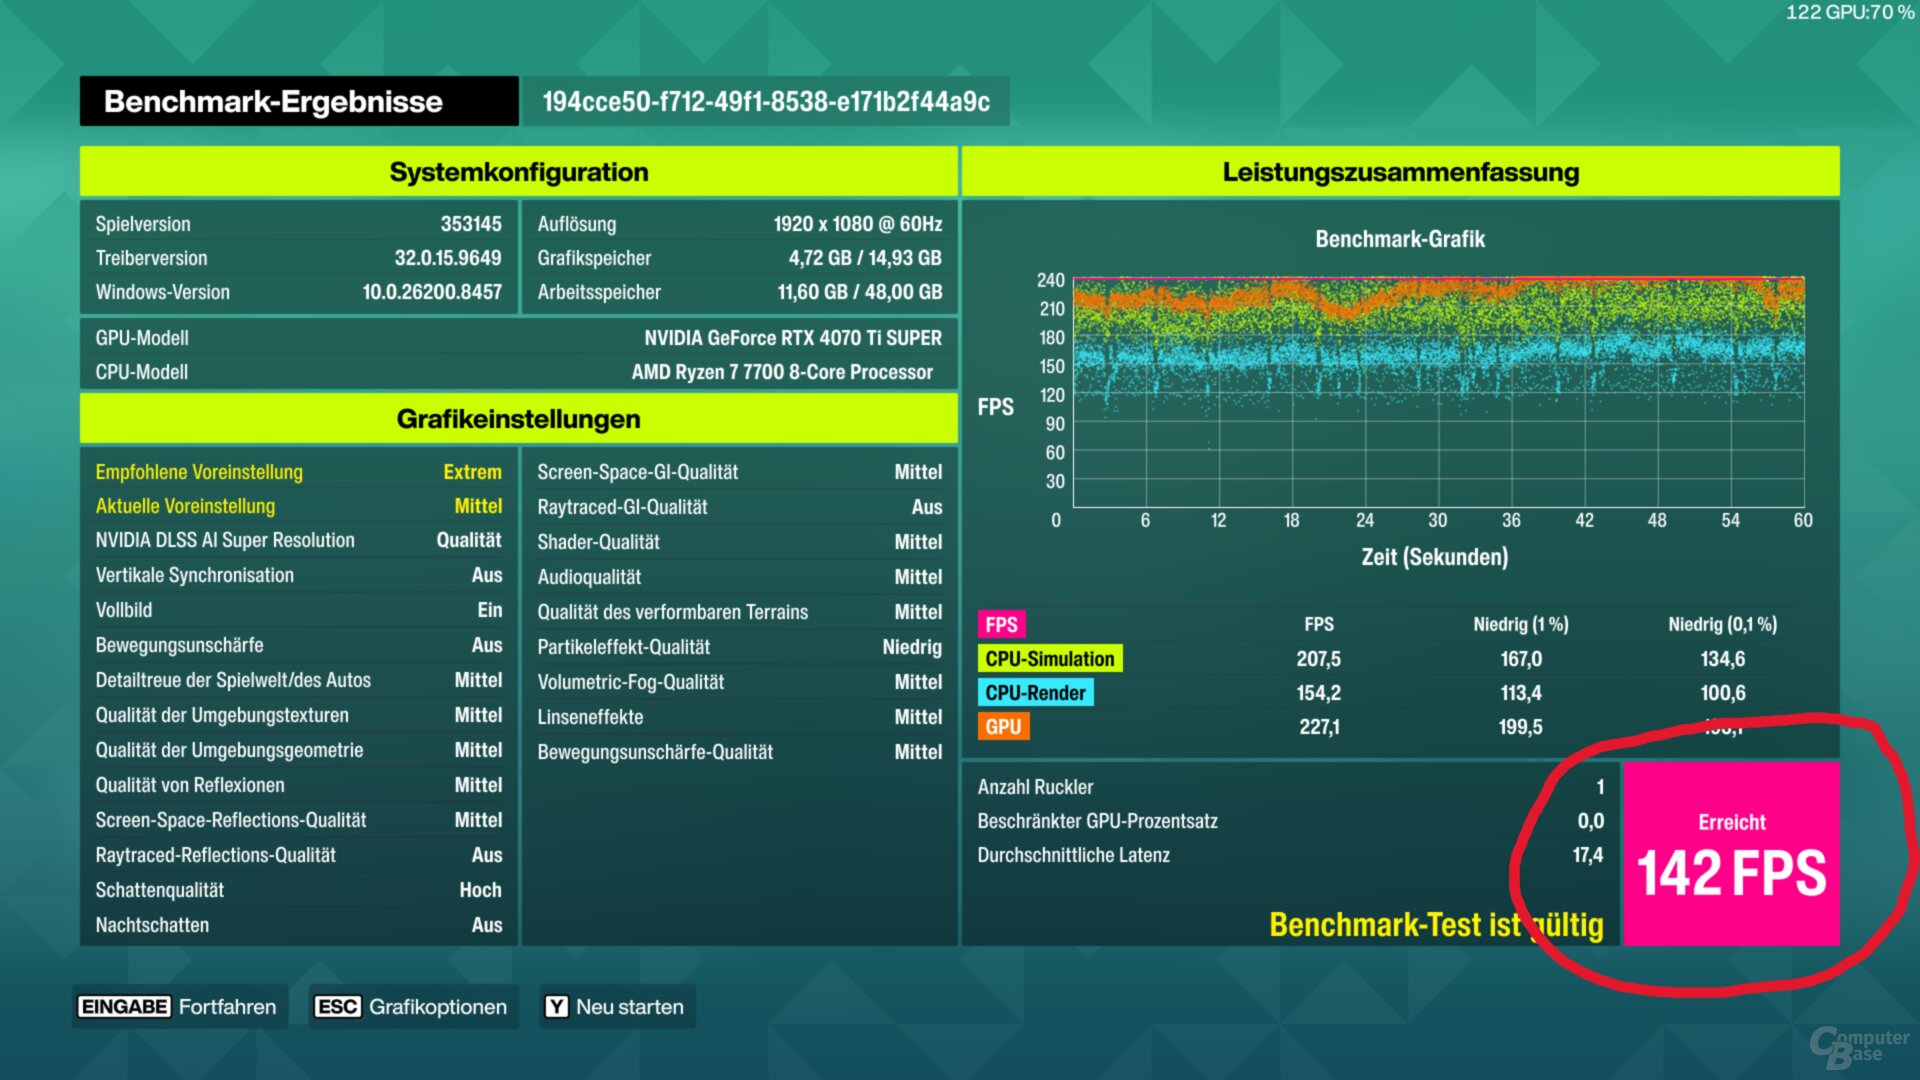1920x1080 pixels.
Task: Click the Qualität der Umgebungsgeometrie row
Action: tap(298, 750)
